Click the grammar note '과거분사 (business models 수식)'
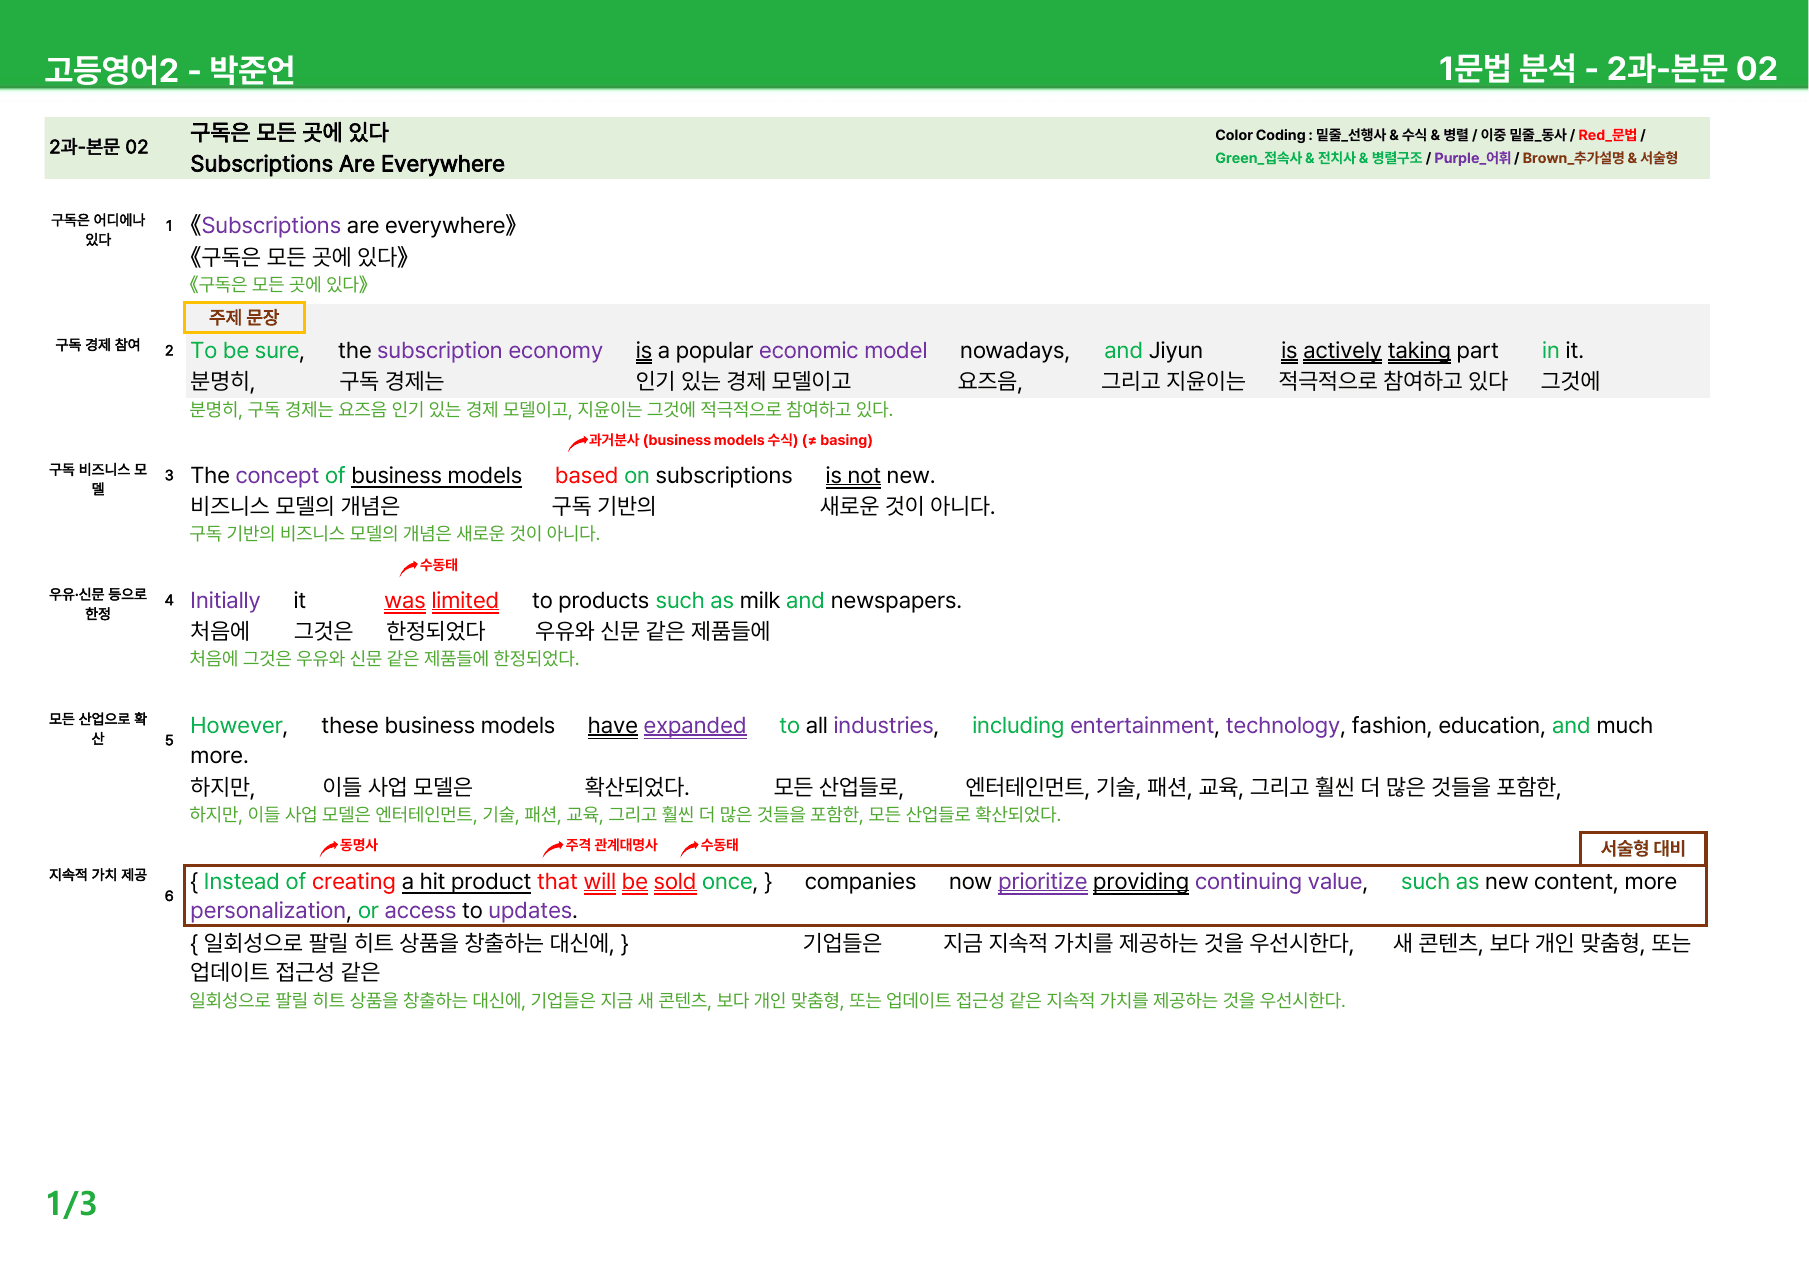Viewport: 1809px width, 1279px height. point(693,440)
